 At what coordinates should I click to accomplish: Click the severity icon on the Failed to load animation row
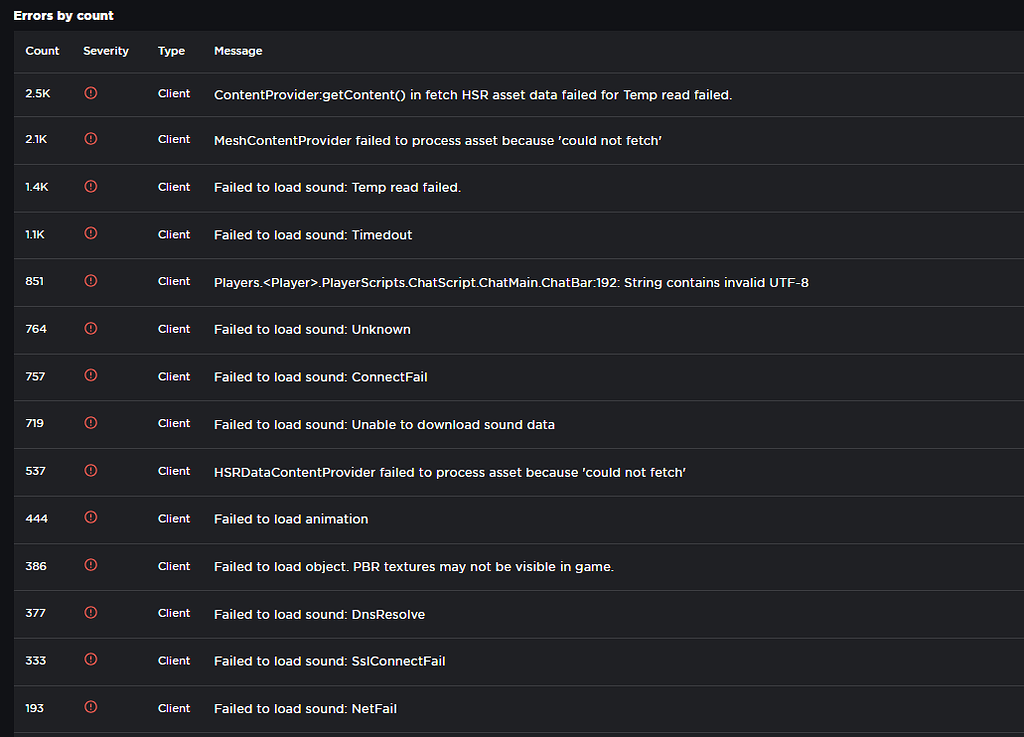click(90, 518)
